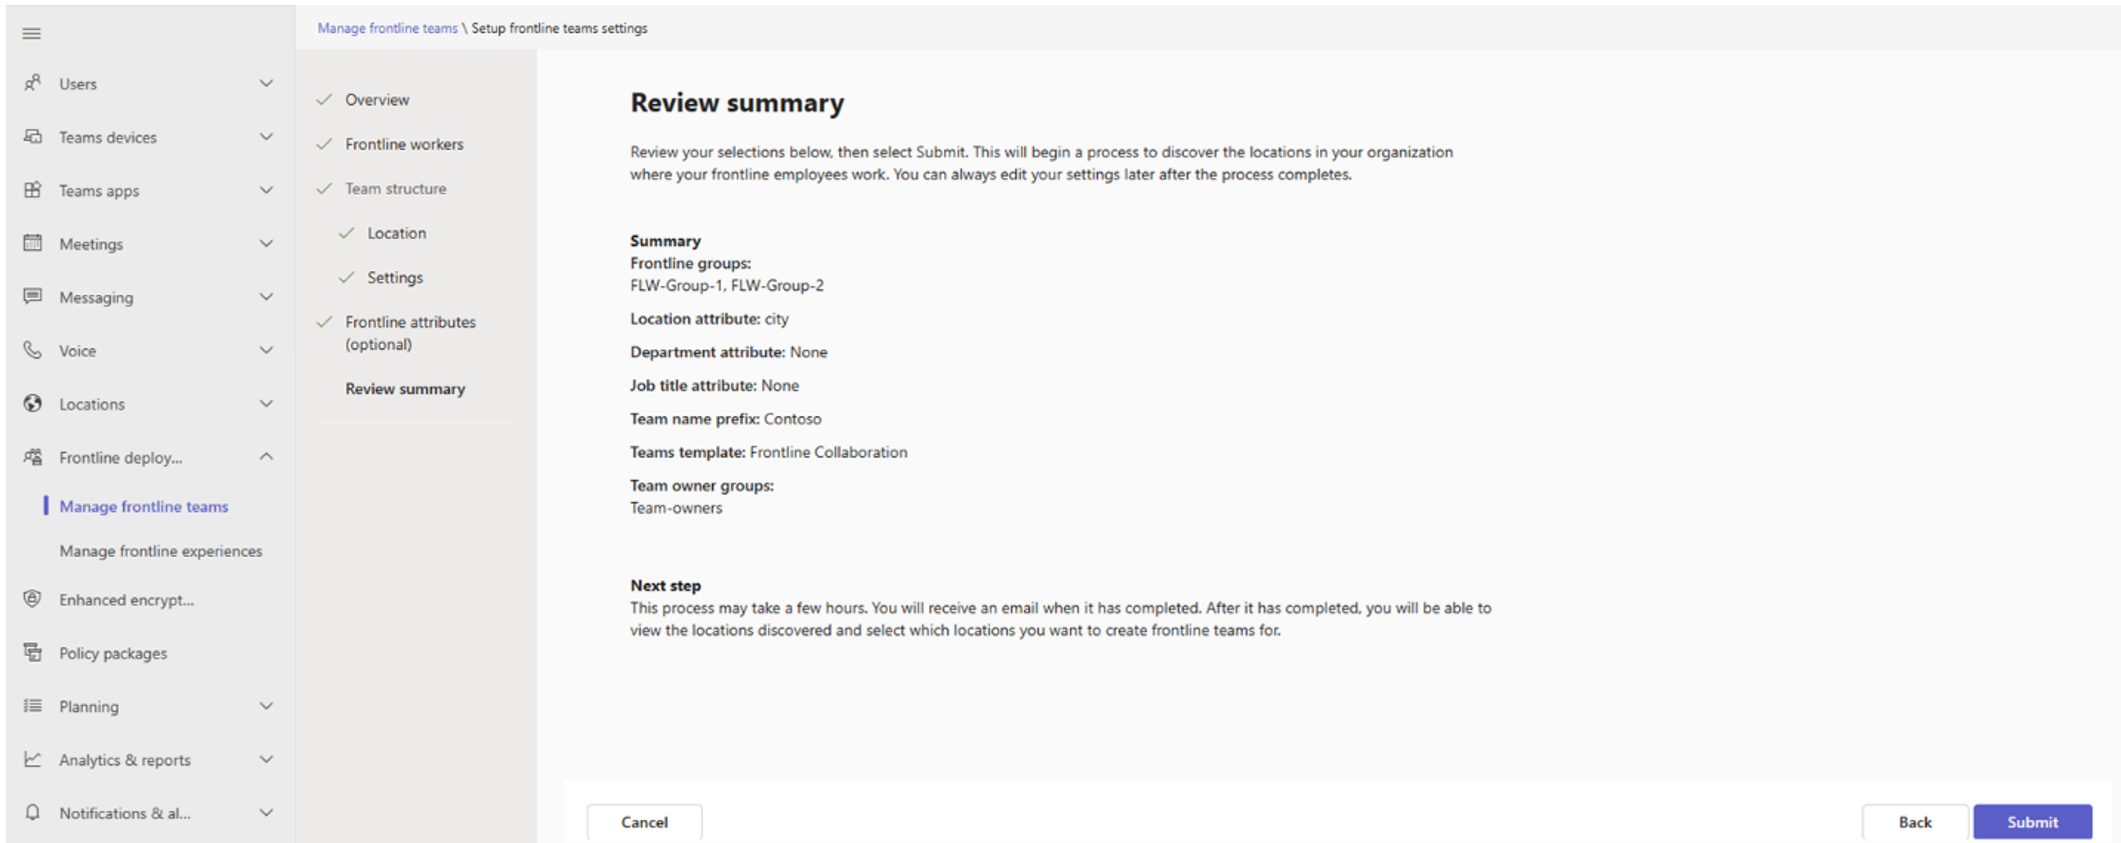2121x843 pixels.
Task: Click the Users icon in sidebar
Action: [33, 83]
